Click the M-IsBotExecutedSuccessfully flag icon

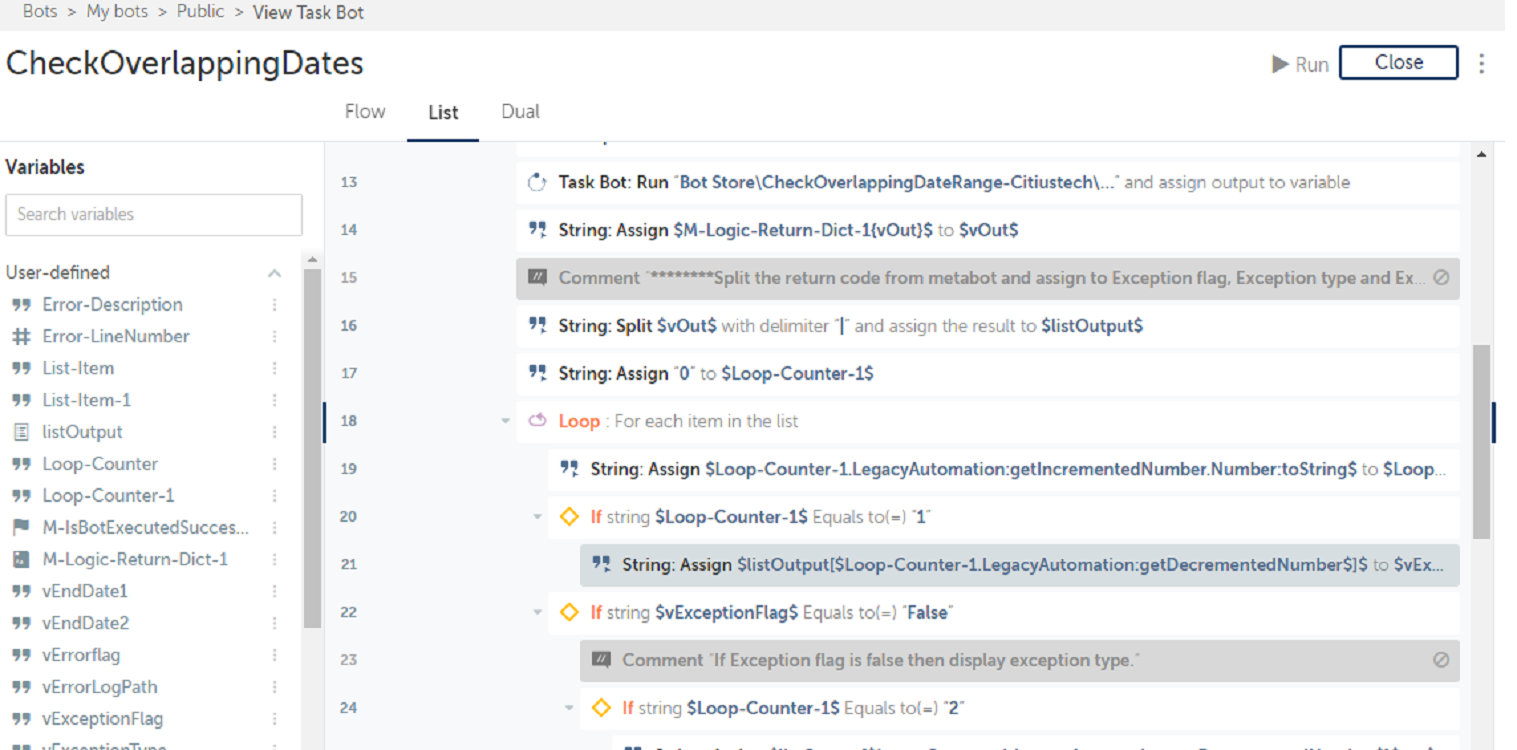[x=21, y=527]
